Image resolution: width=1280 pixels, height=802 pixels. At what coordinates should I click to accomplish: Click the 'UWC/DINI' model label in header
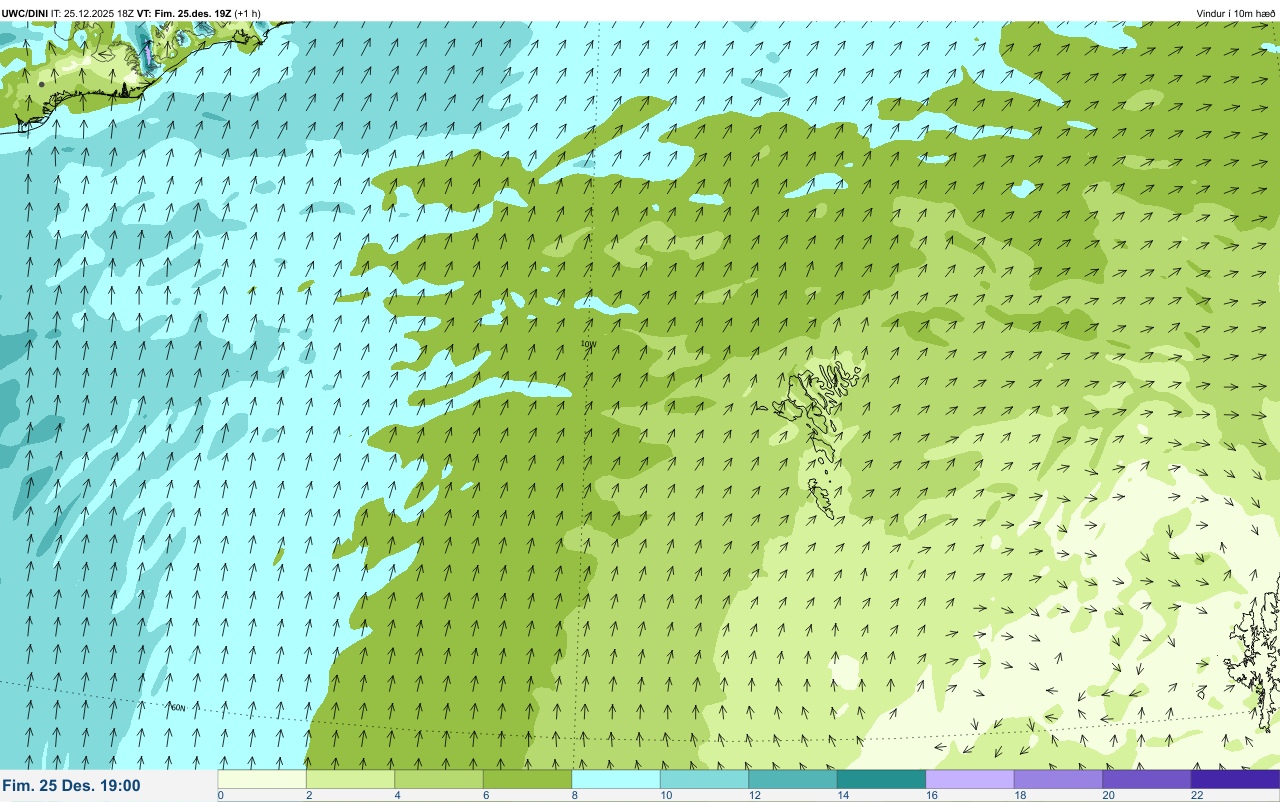(x=24, y=13)
